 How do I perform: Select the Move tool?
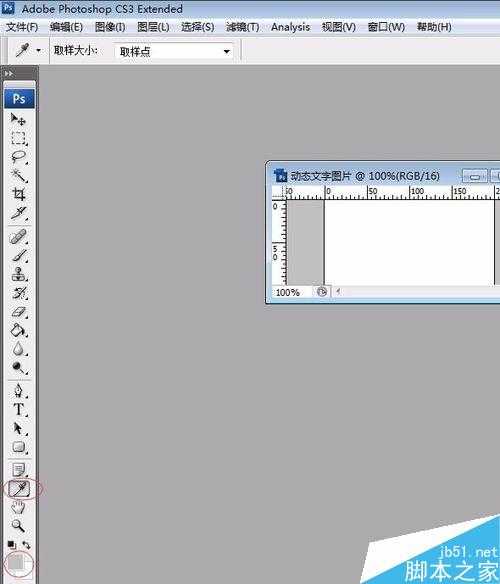click(x=18, y=119)
